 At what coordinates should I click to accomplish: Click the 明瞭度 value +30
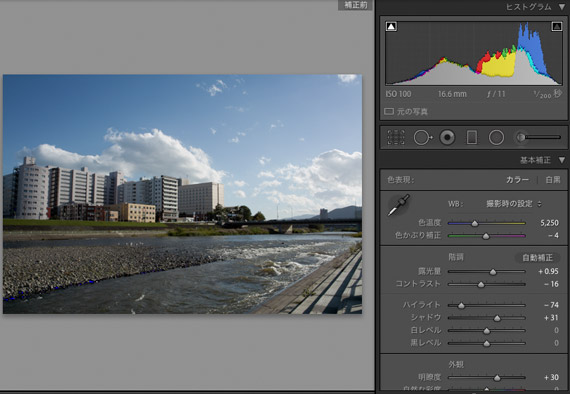pos(551,377)
